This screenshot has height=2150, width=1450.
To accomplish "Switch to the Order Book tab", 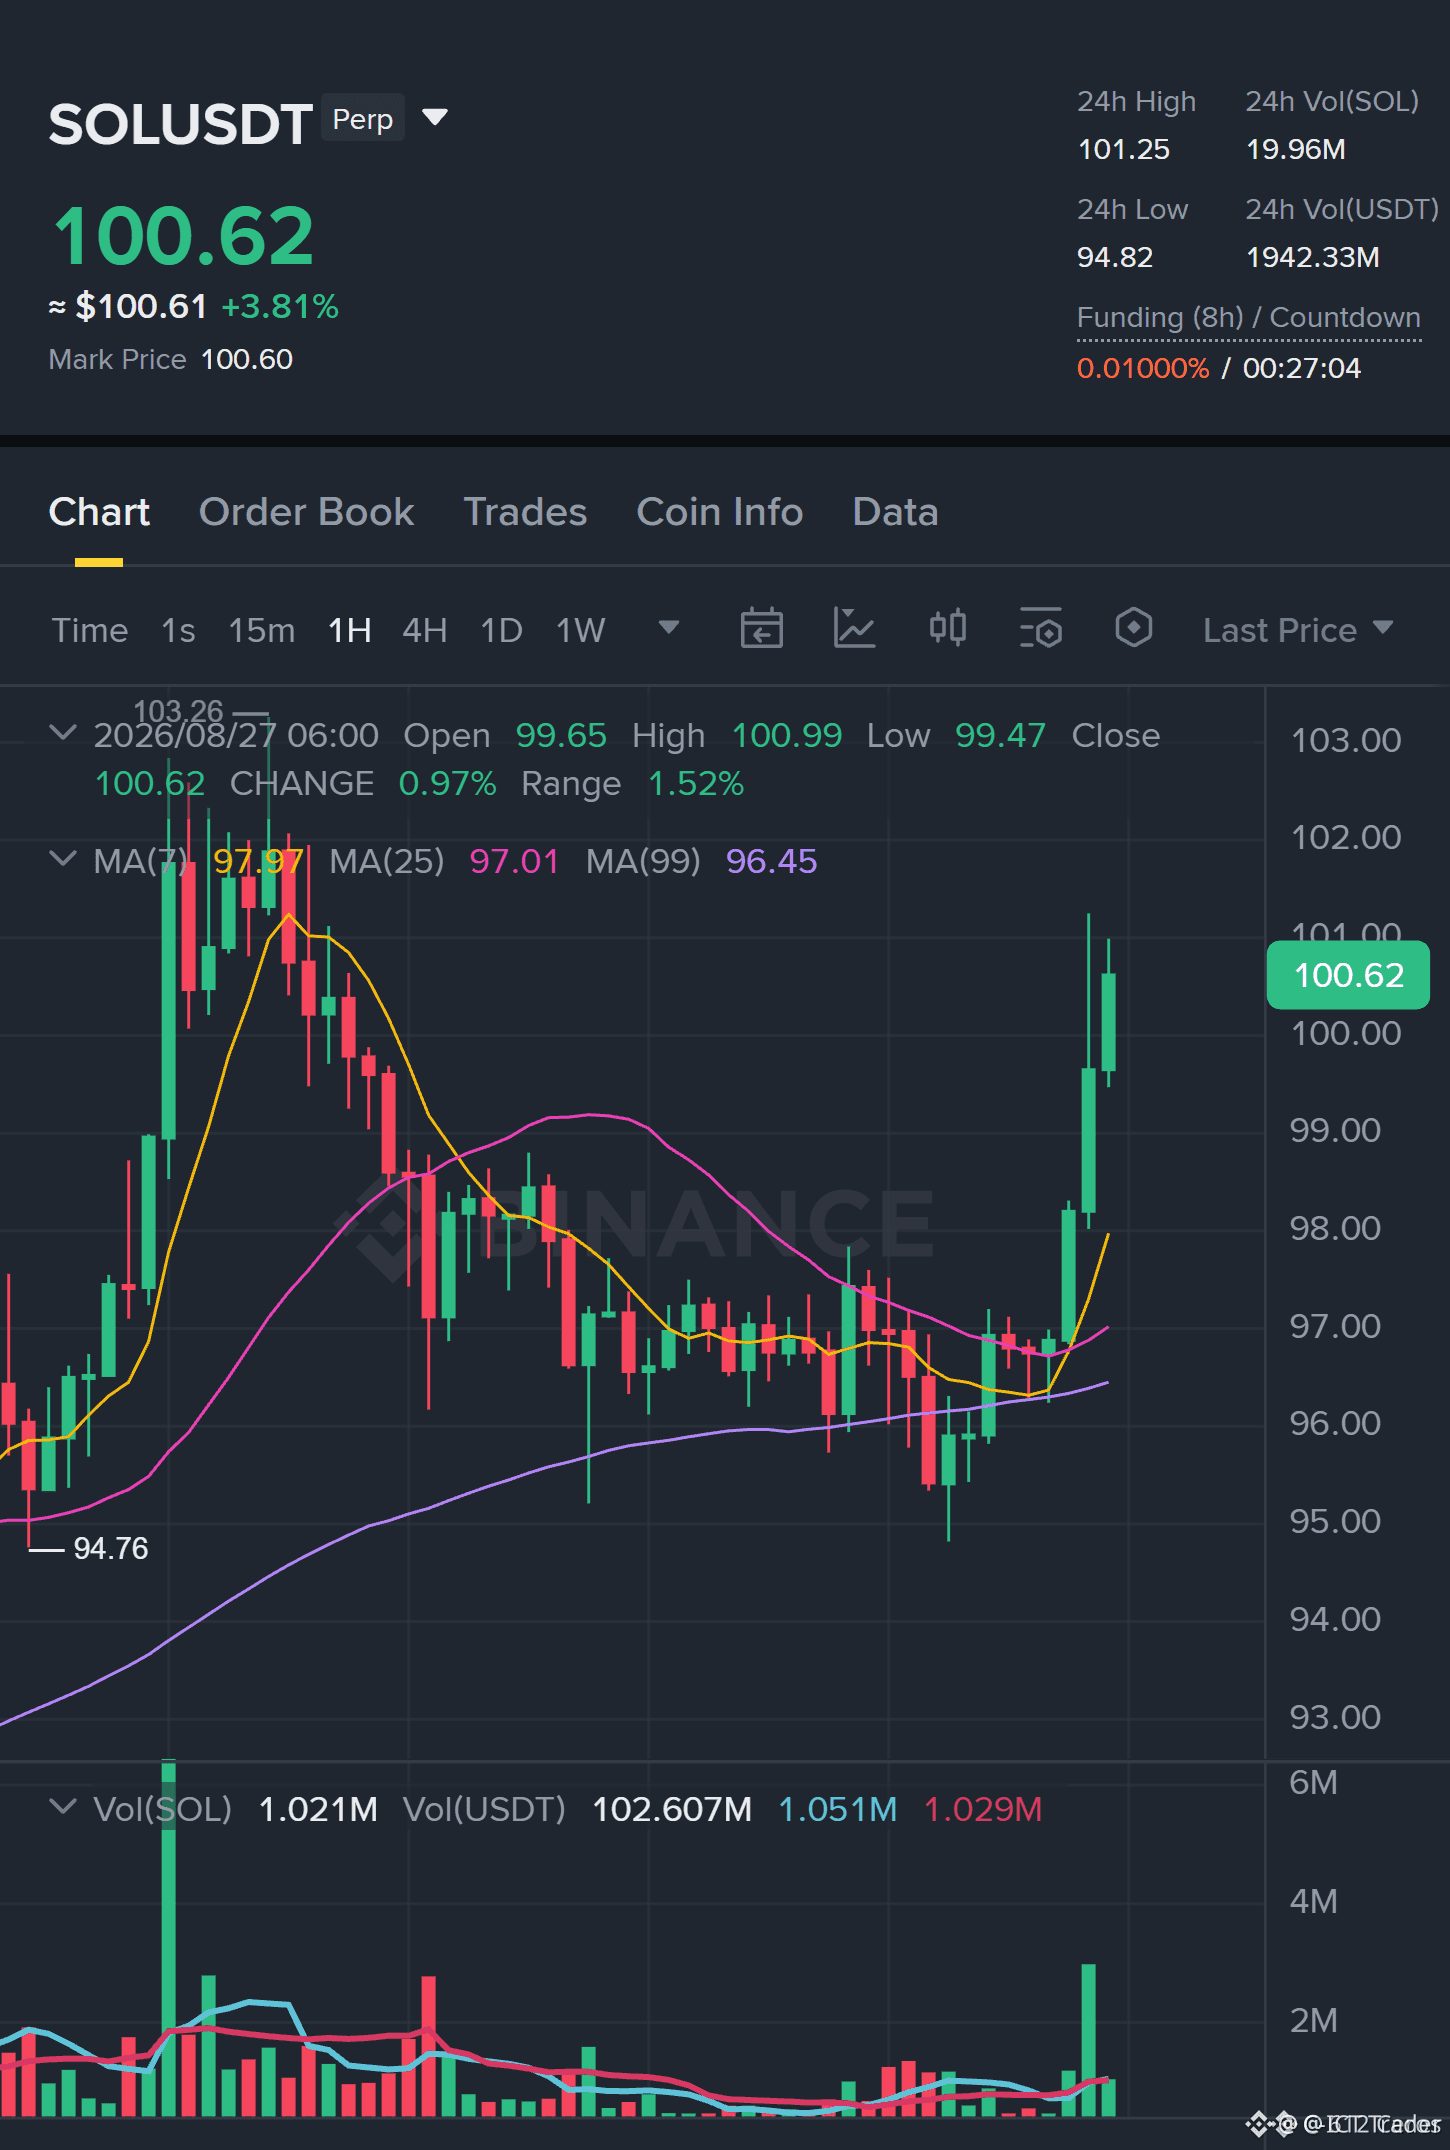I will [306, 512].
